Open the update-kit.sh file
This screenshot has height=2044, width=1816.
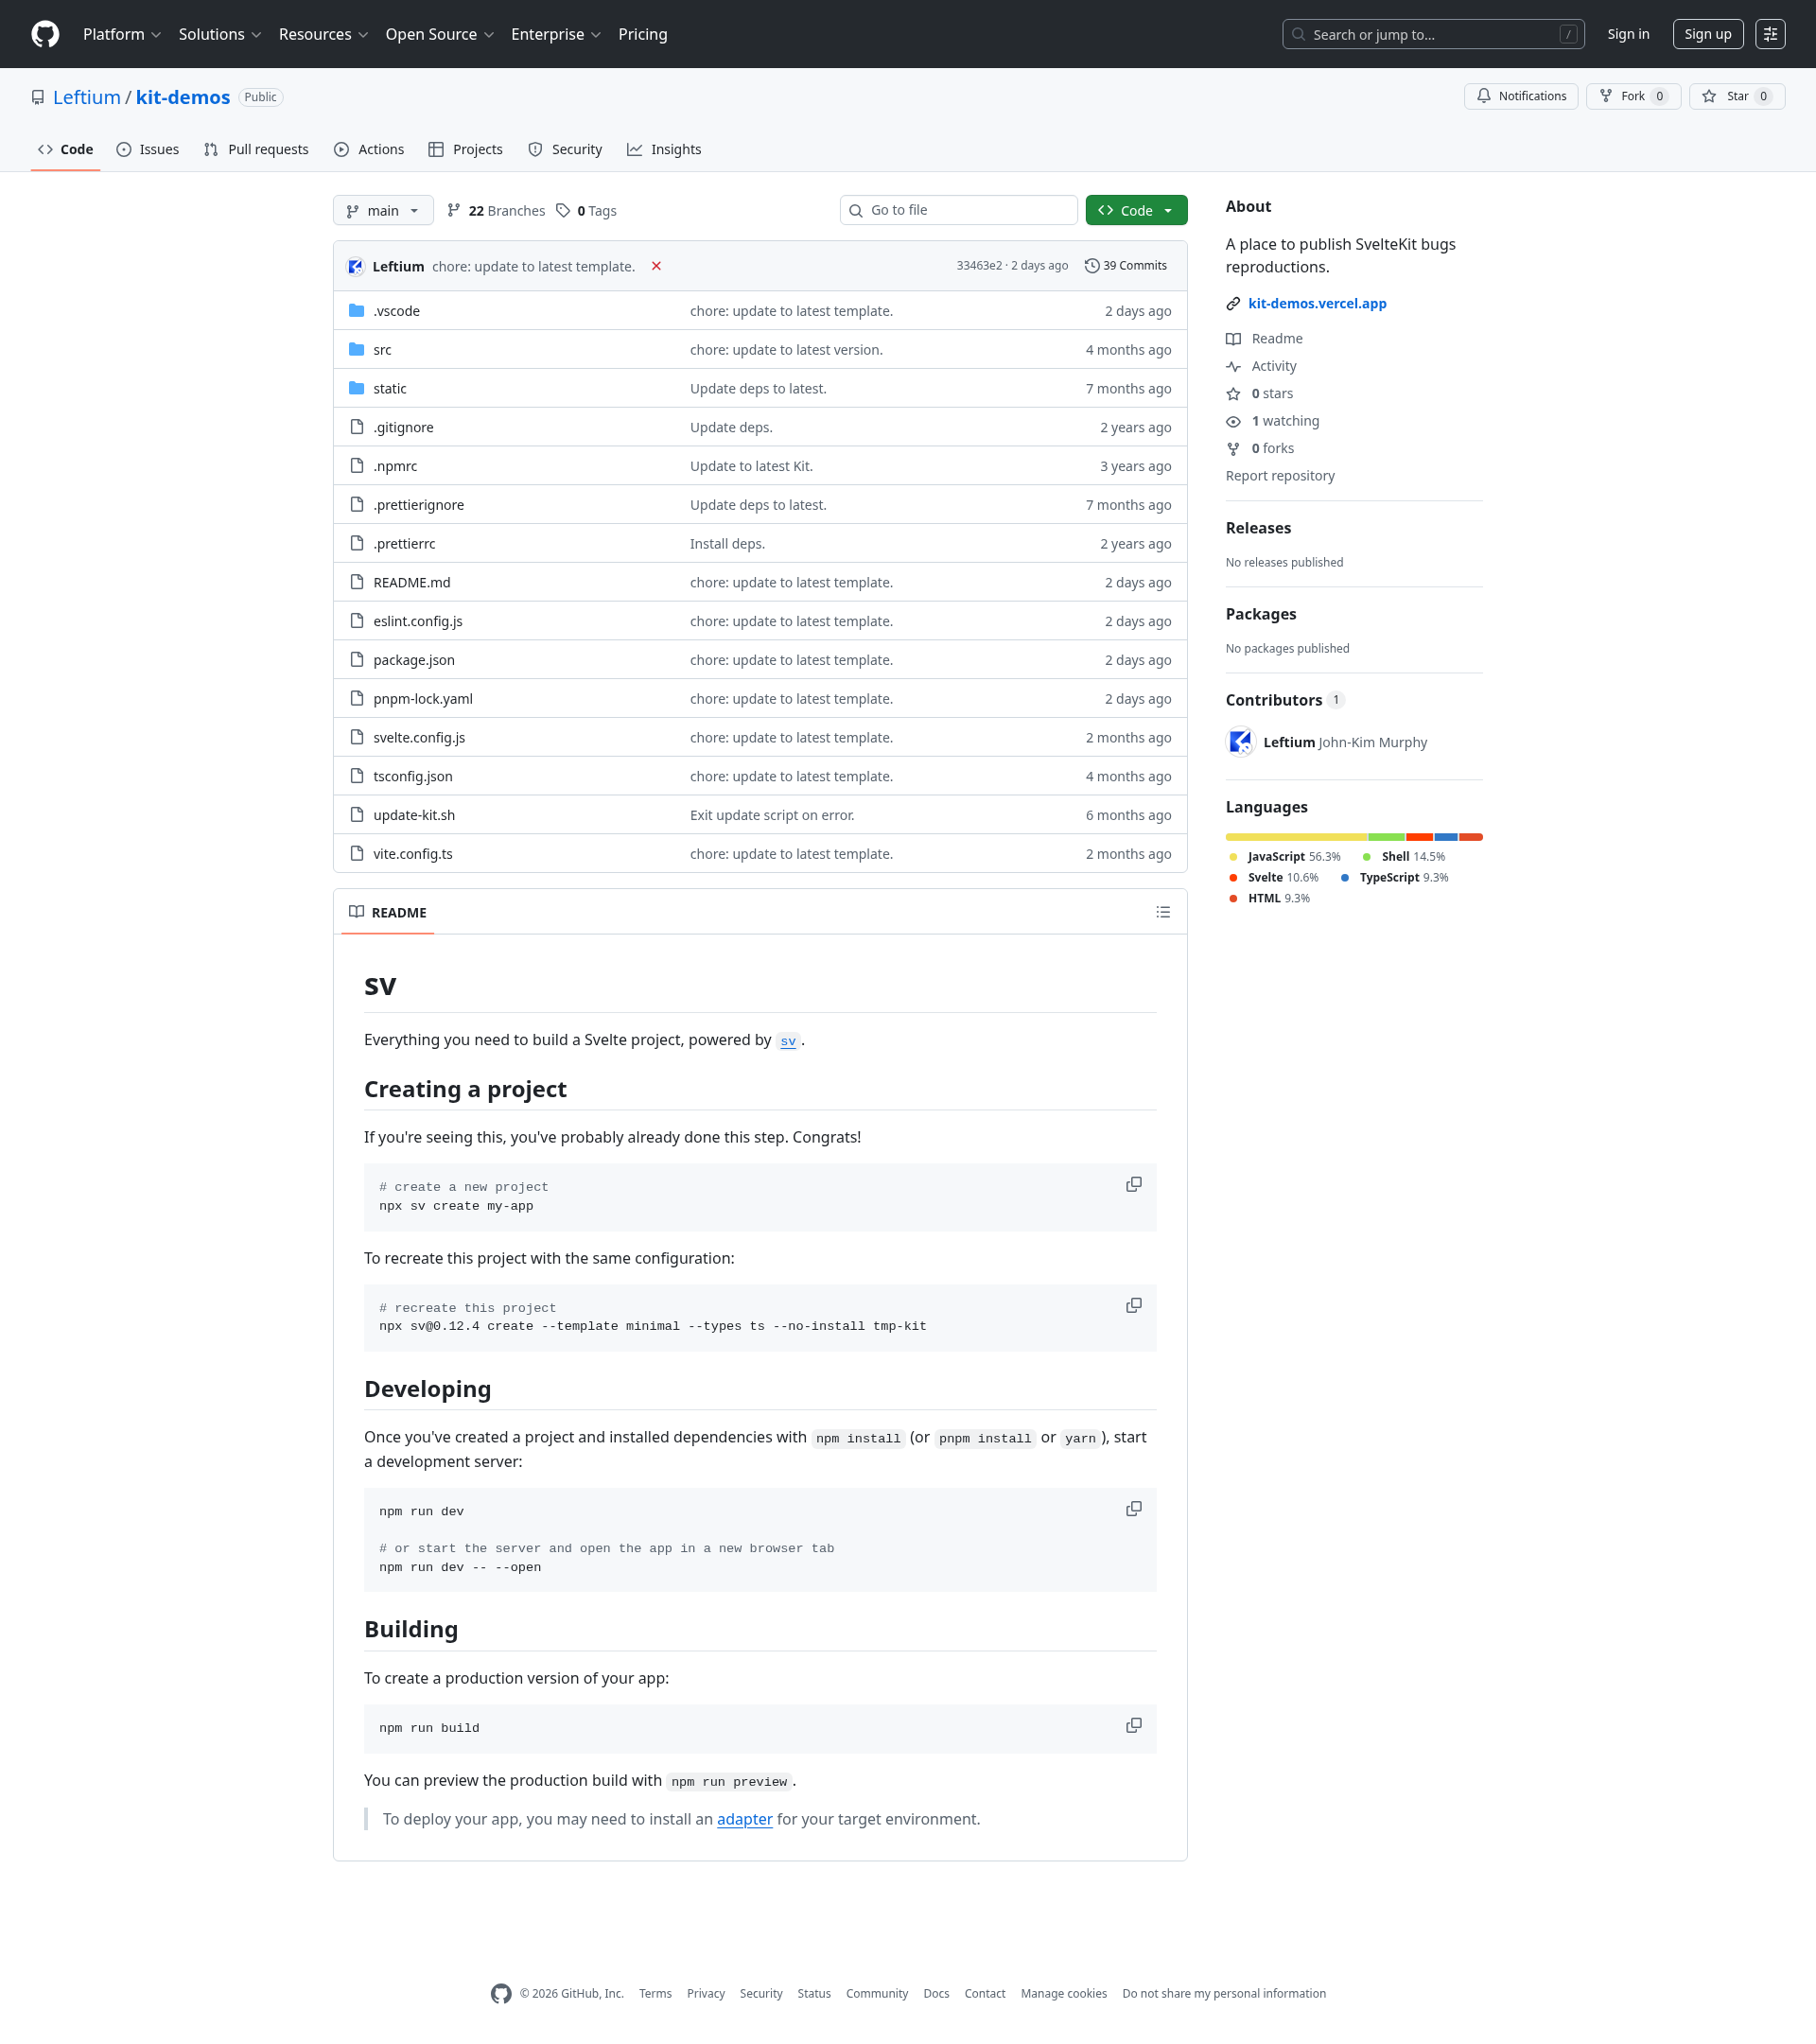coord(414,815)
